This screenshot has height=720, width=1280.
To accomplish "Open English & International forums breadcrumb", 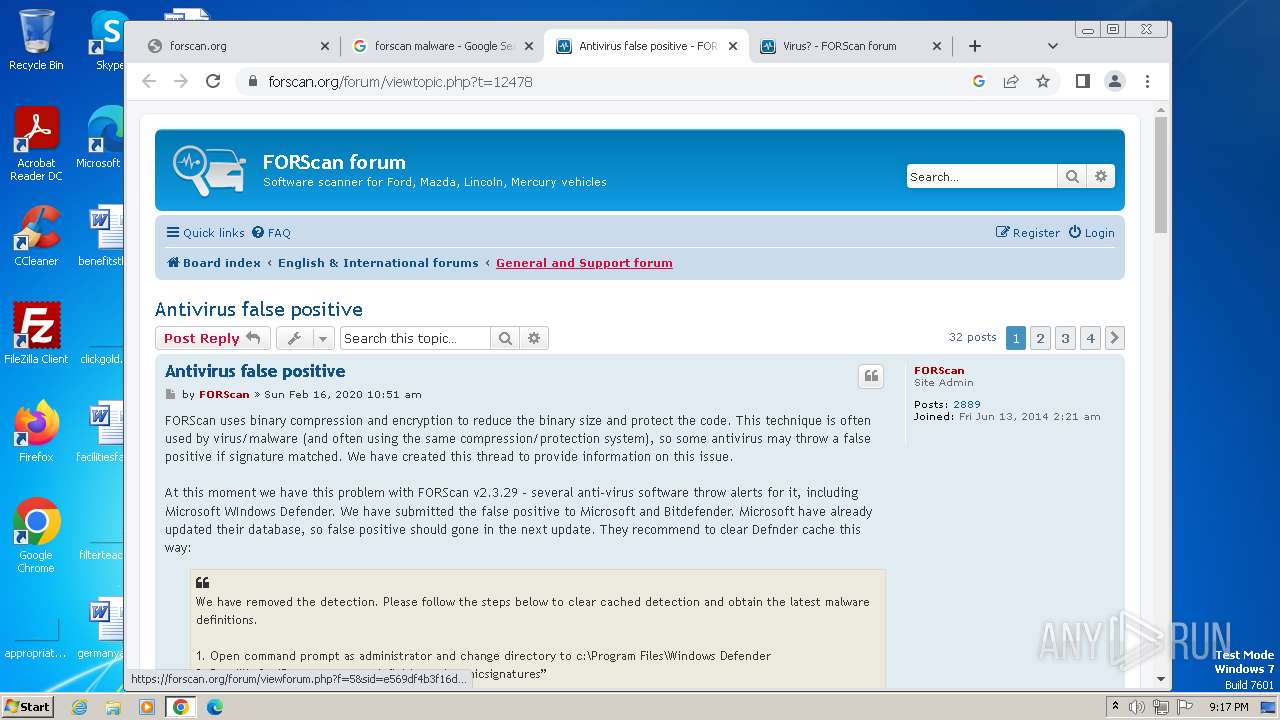I will [378, 263].
